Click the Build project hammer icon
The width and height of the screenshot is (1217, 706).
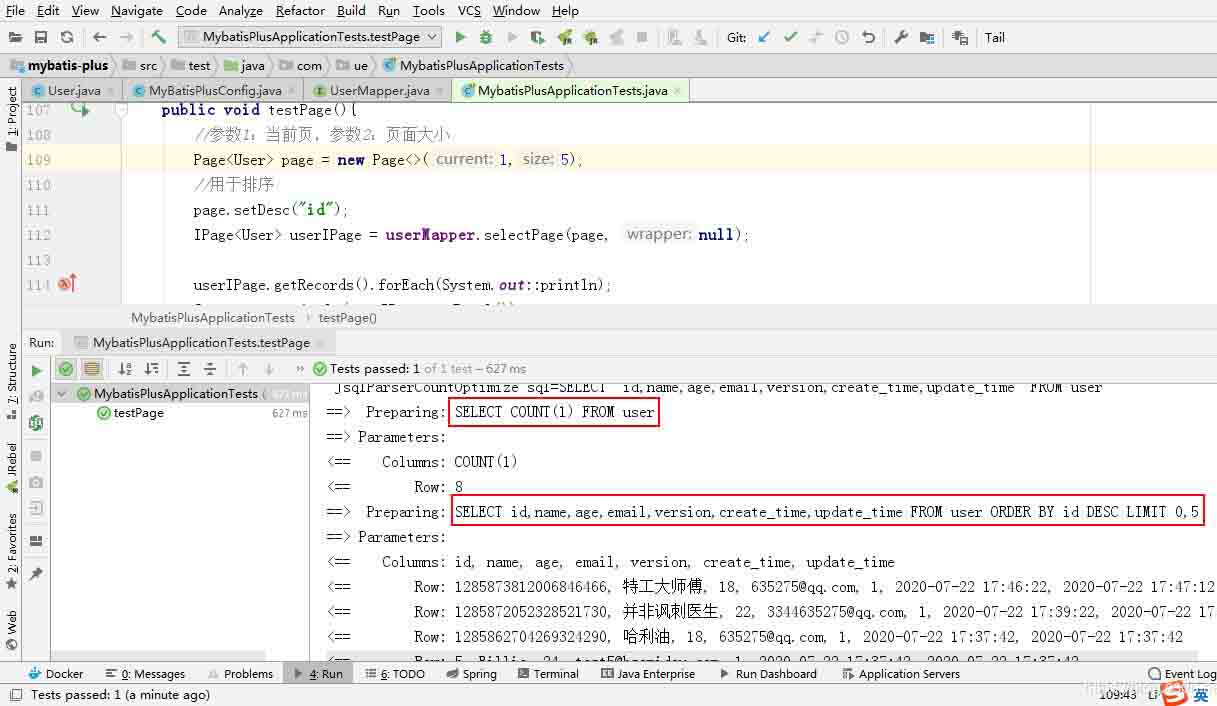pyautogui.click(x=158, y=37)
